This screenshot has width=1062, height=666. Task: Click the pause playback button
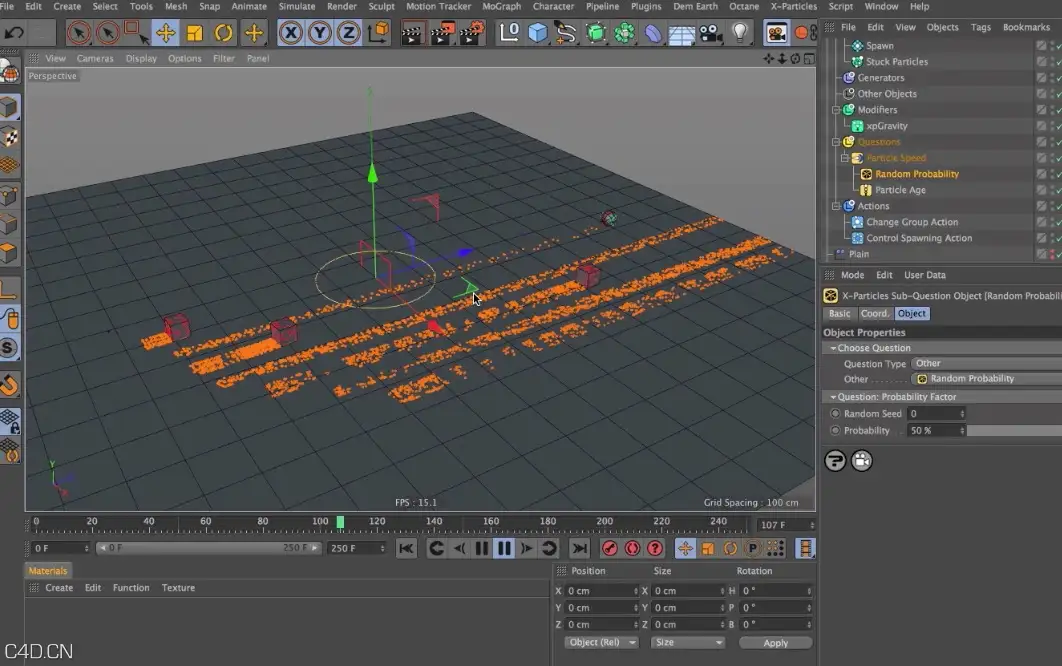tap(504, 548)
